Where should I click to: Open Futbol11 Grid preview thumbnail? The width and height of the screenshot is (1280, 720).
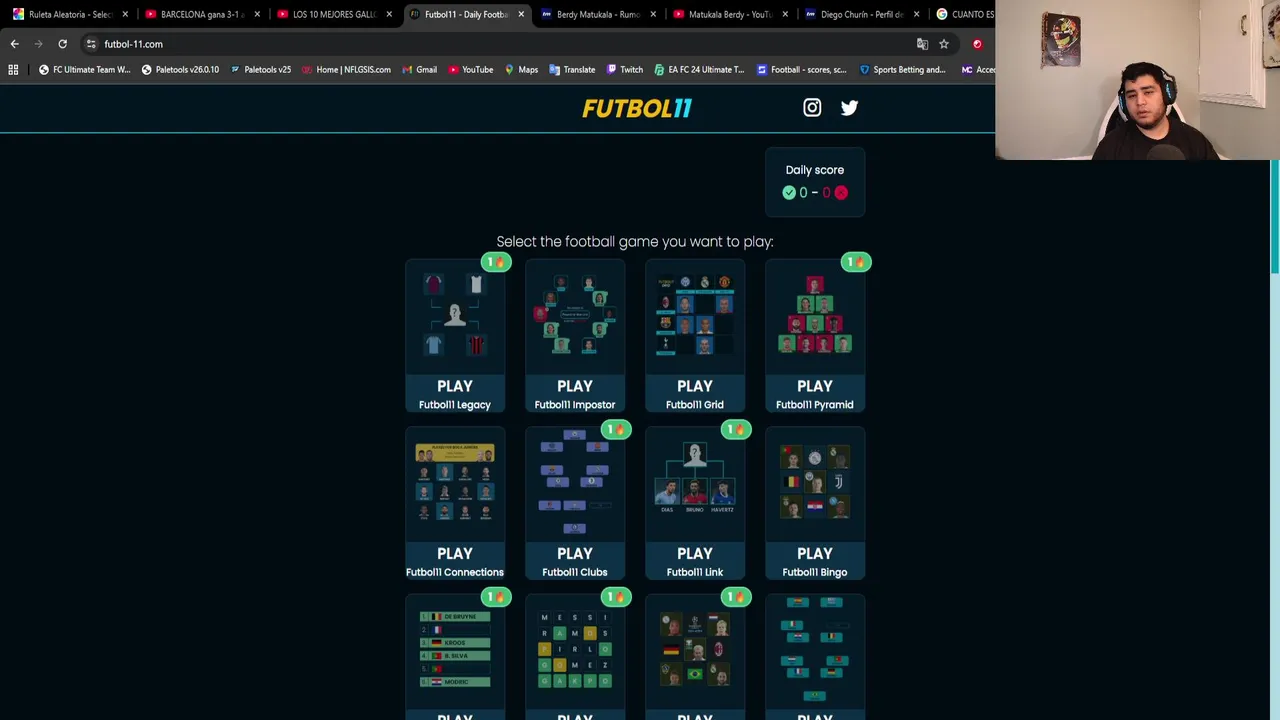click(x=695, y=316)
